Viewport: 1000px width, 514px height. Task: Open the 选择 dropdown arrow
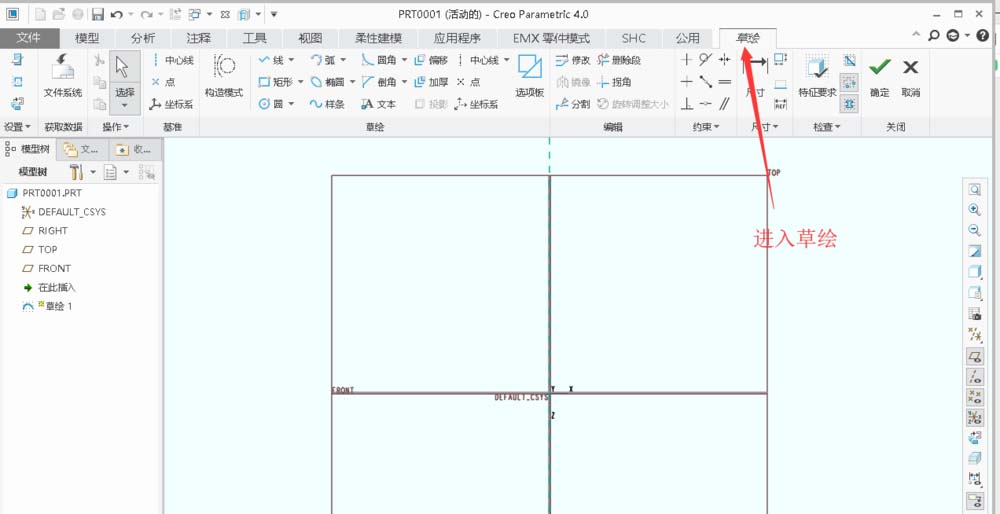point(124,105)
